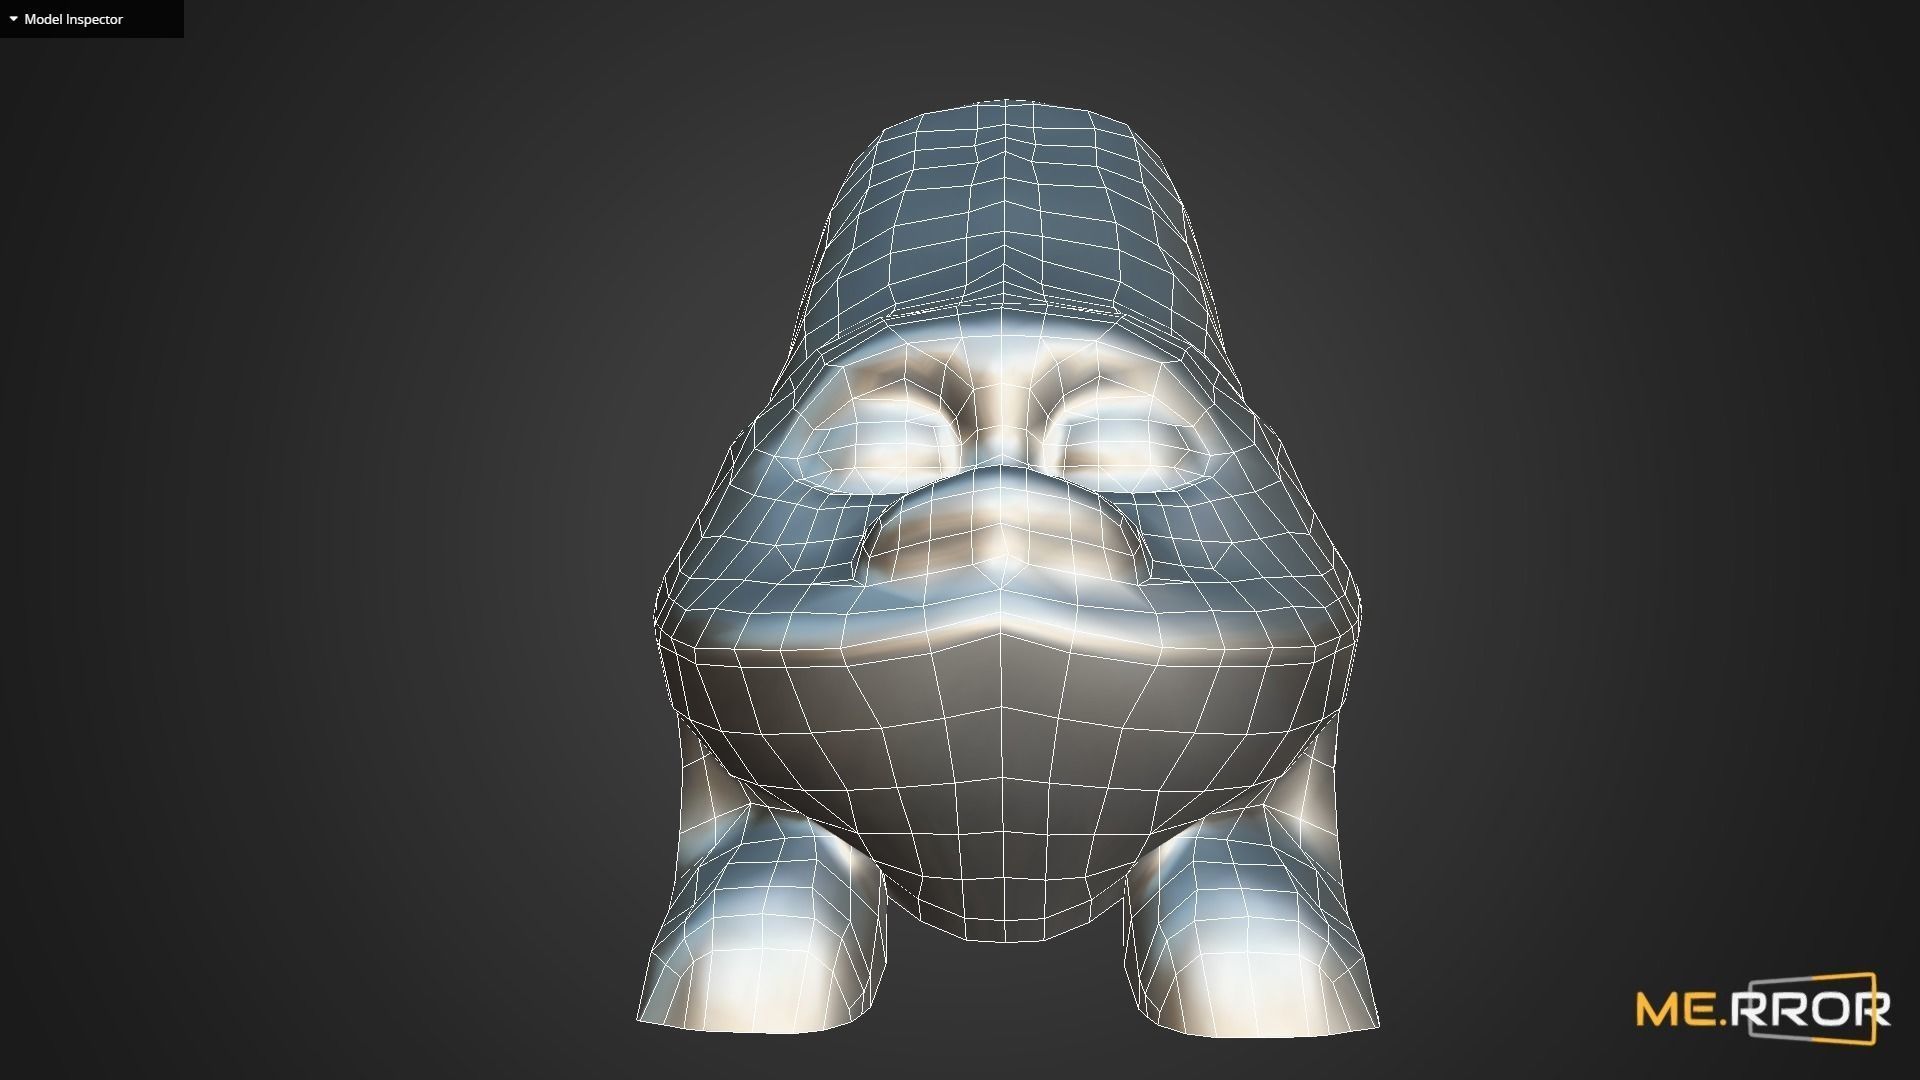The image size is (1920, 1080).
Task: Click the protruding snout of the model
Action: (x=1003, y=535)
